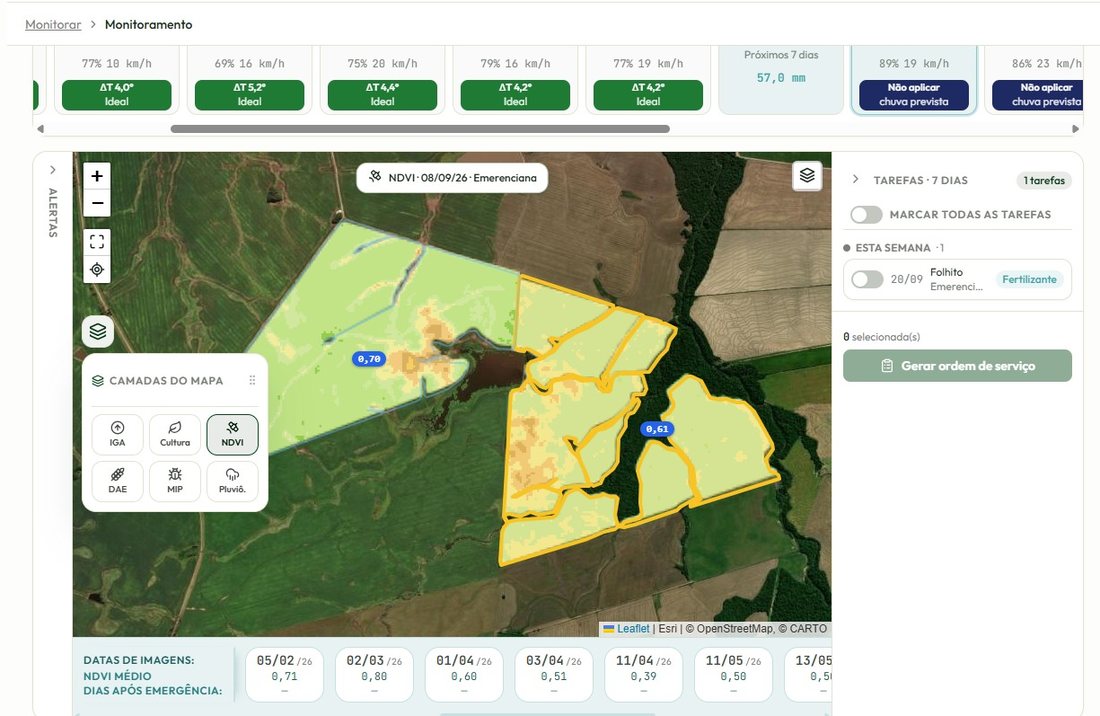Viewport: 1100px width, 716px height.
Task: Open the Monitorar breadcrumb link
Action: coord(53,25)
